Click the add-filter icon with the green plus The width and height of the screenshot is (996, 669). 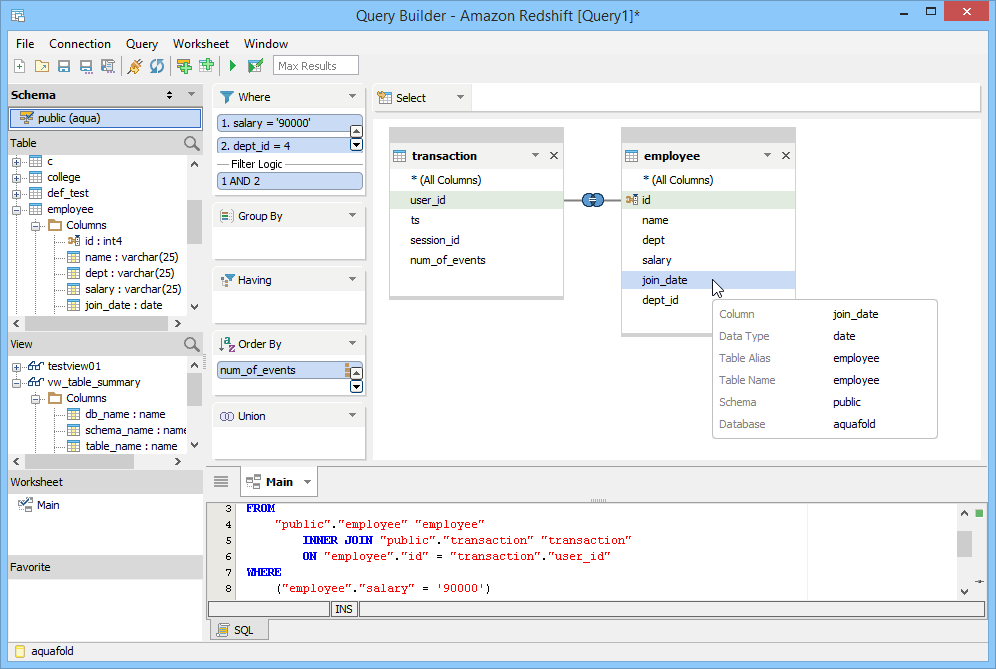184,66
